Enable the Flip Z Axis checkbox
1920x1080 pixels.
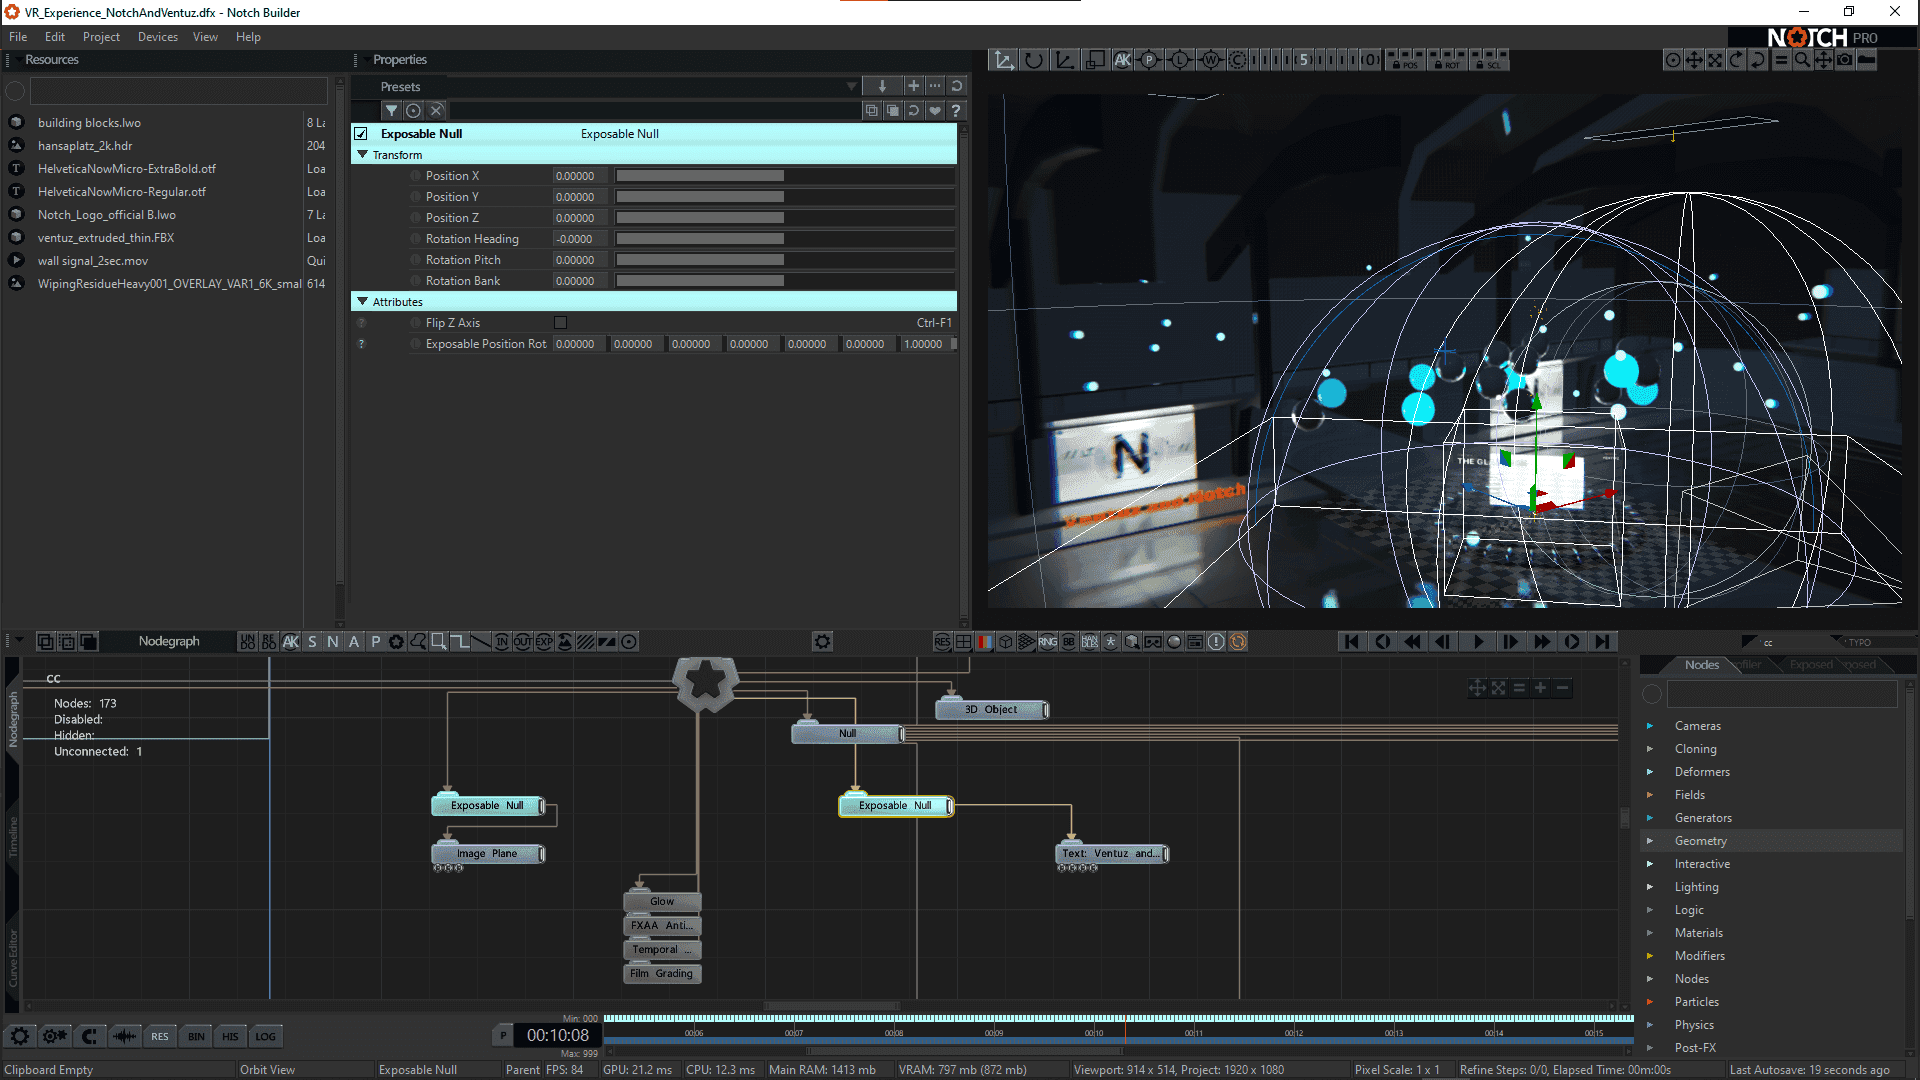560,323
